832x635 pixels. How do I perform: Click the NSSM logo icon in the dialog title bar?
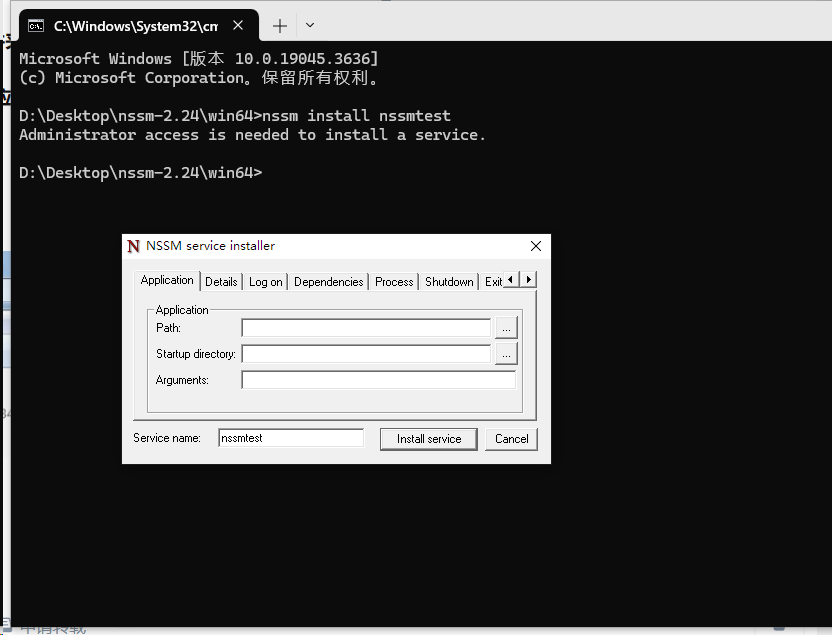pos(133,246)
